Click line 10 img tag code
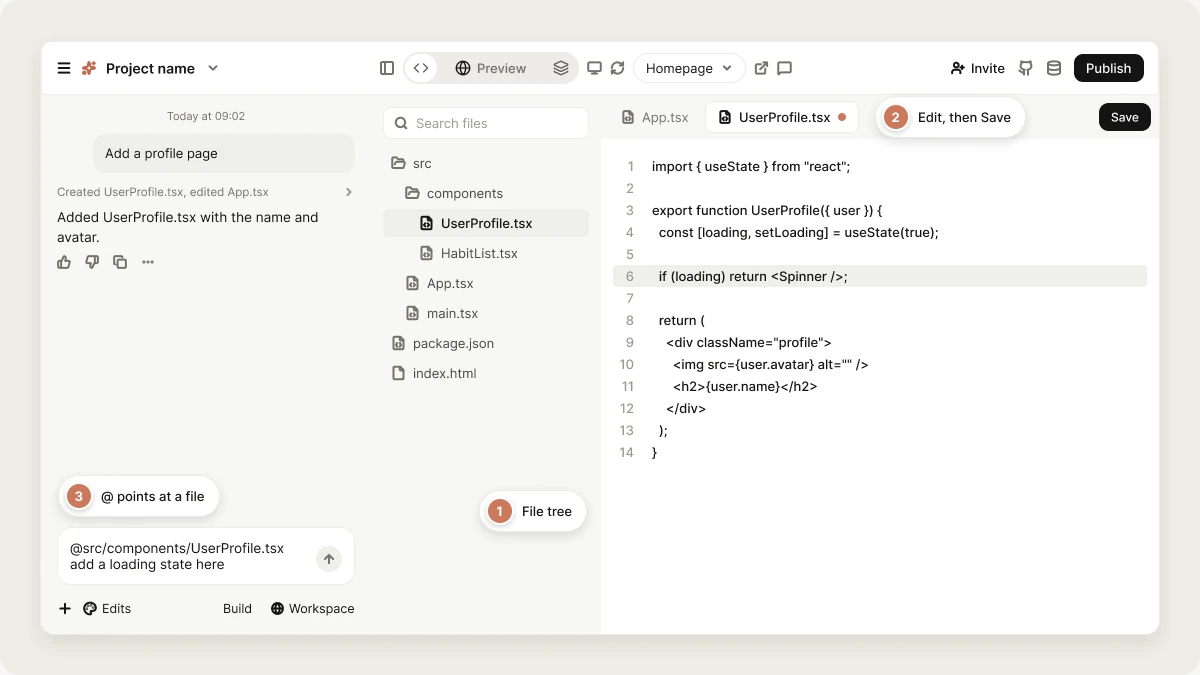 click(770, 364)
